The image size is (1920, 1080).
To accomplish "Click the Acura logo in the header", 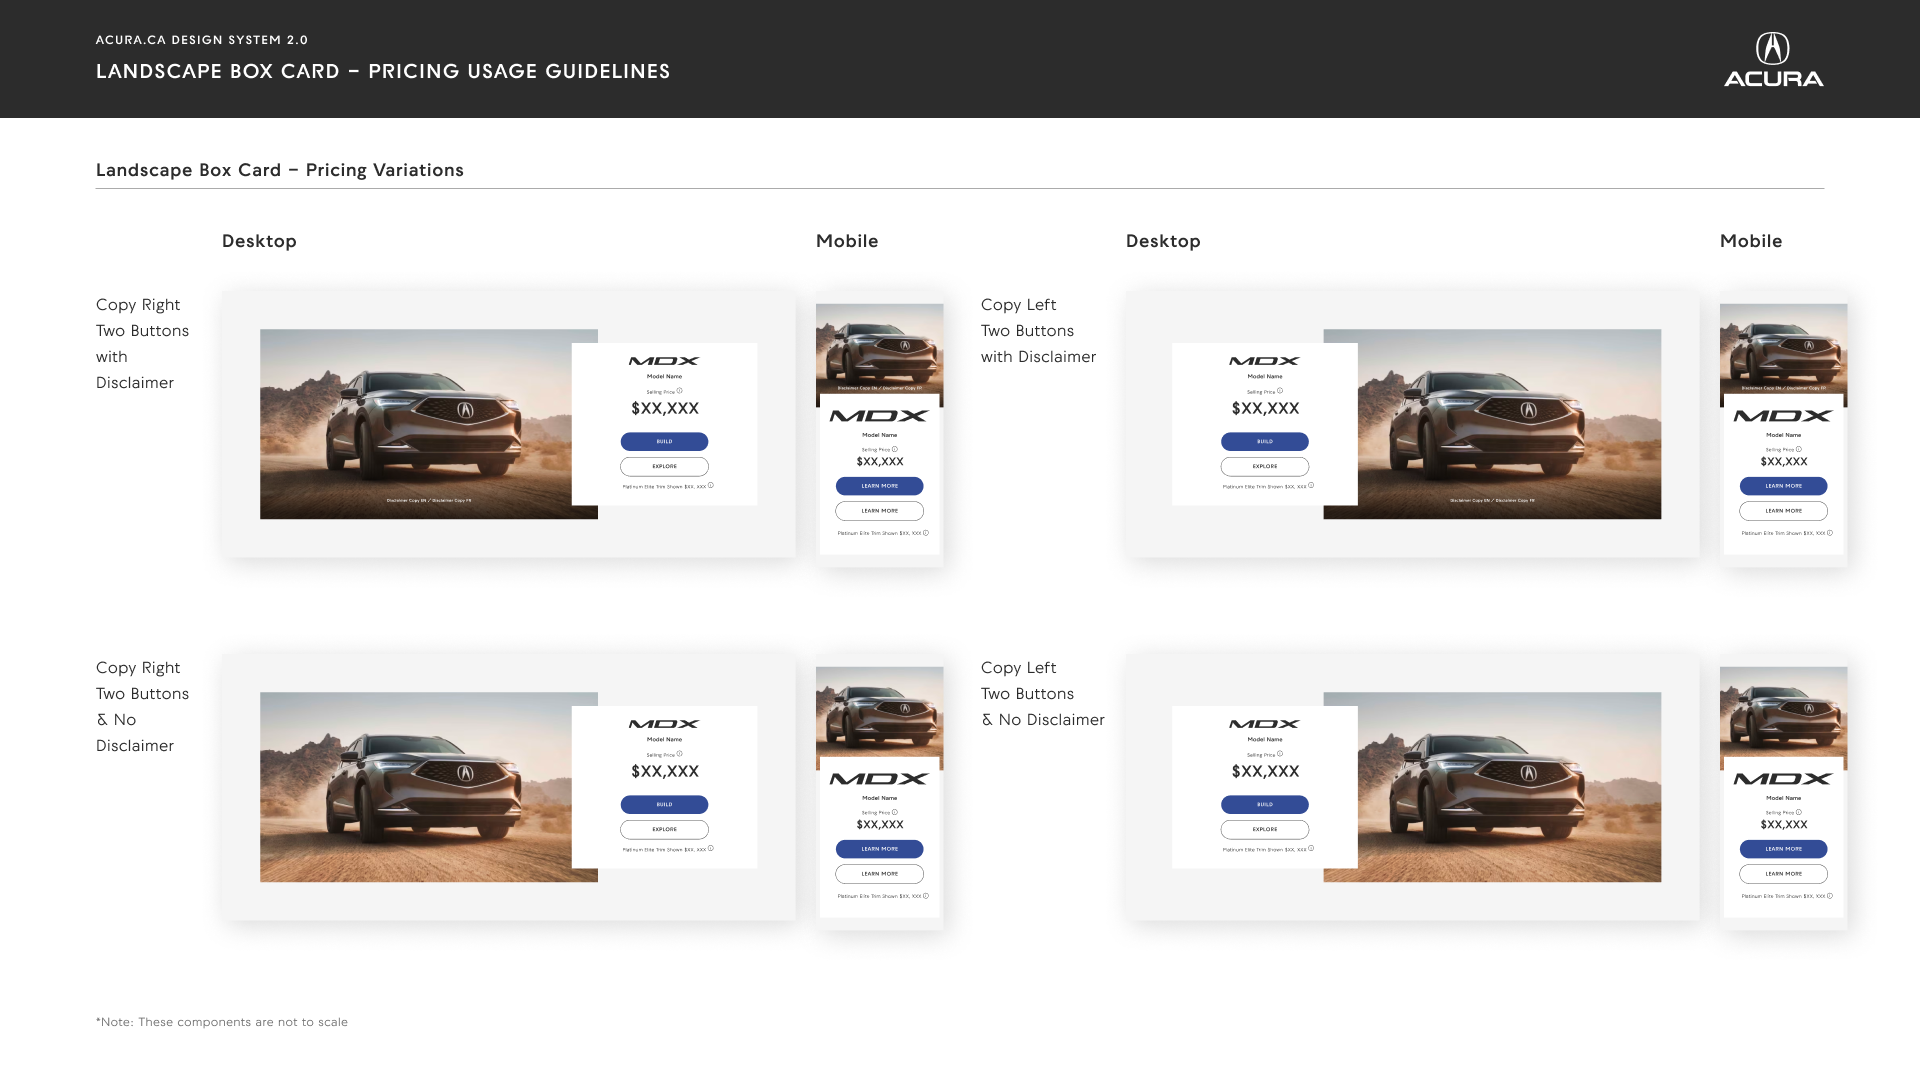I will (x=1773, y=59).
